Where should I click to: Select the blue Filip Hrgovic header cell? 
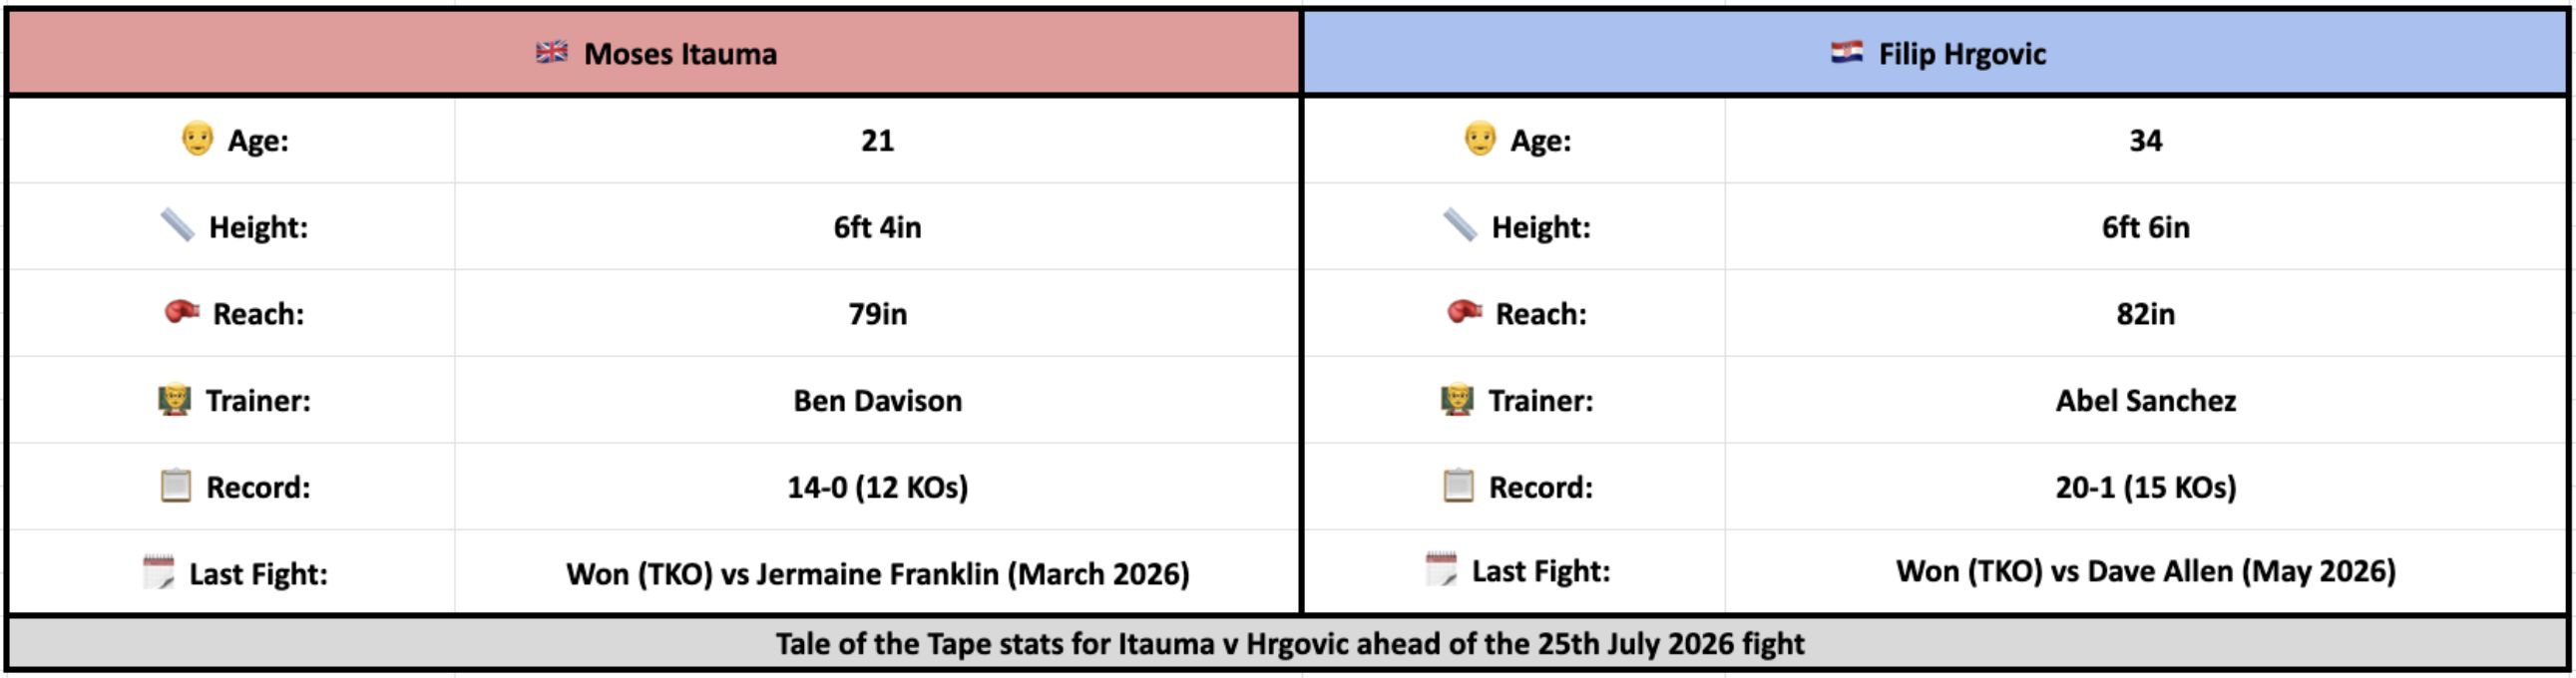(x=1936, y=53)
